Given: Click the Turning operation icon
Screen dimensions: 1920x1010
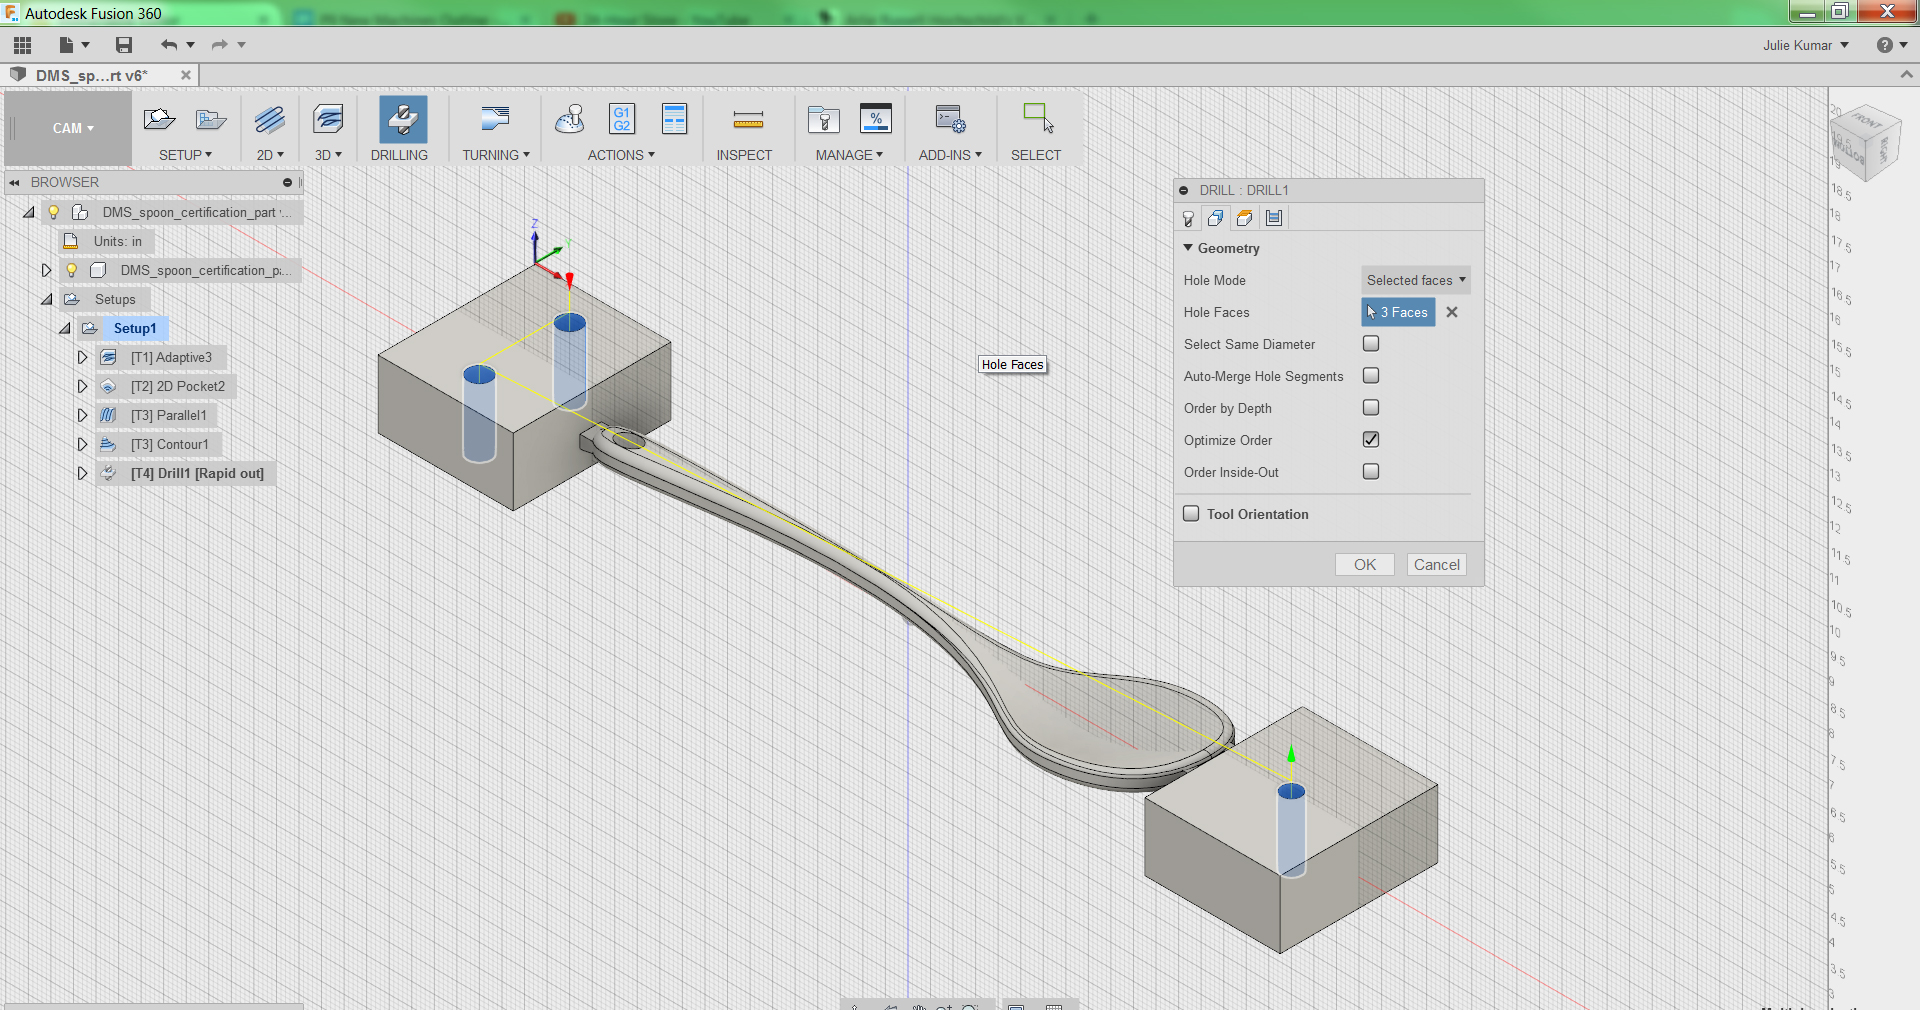Looking at the screenshot, I should [x=495, y=120].
